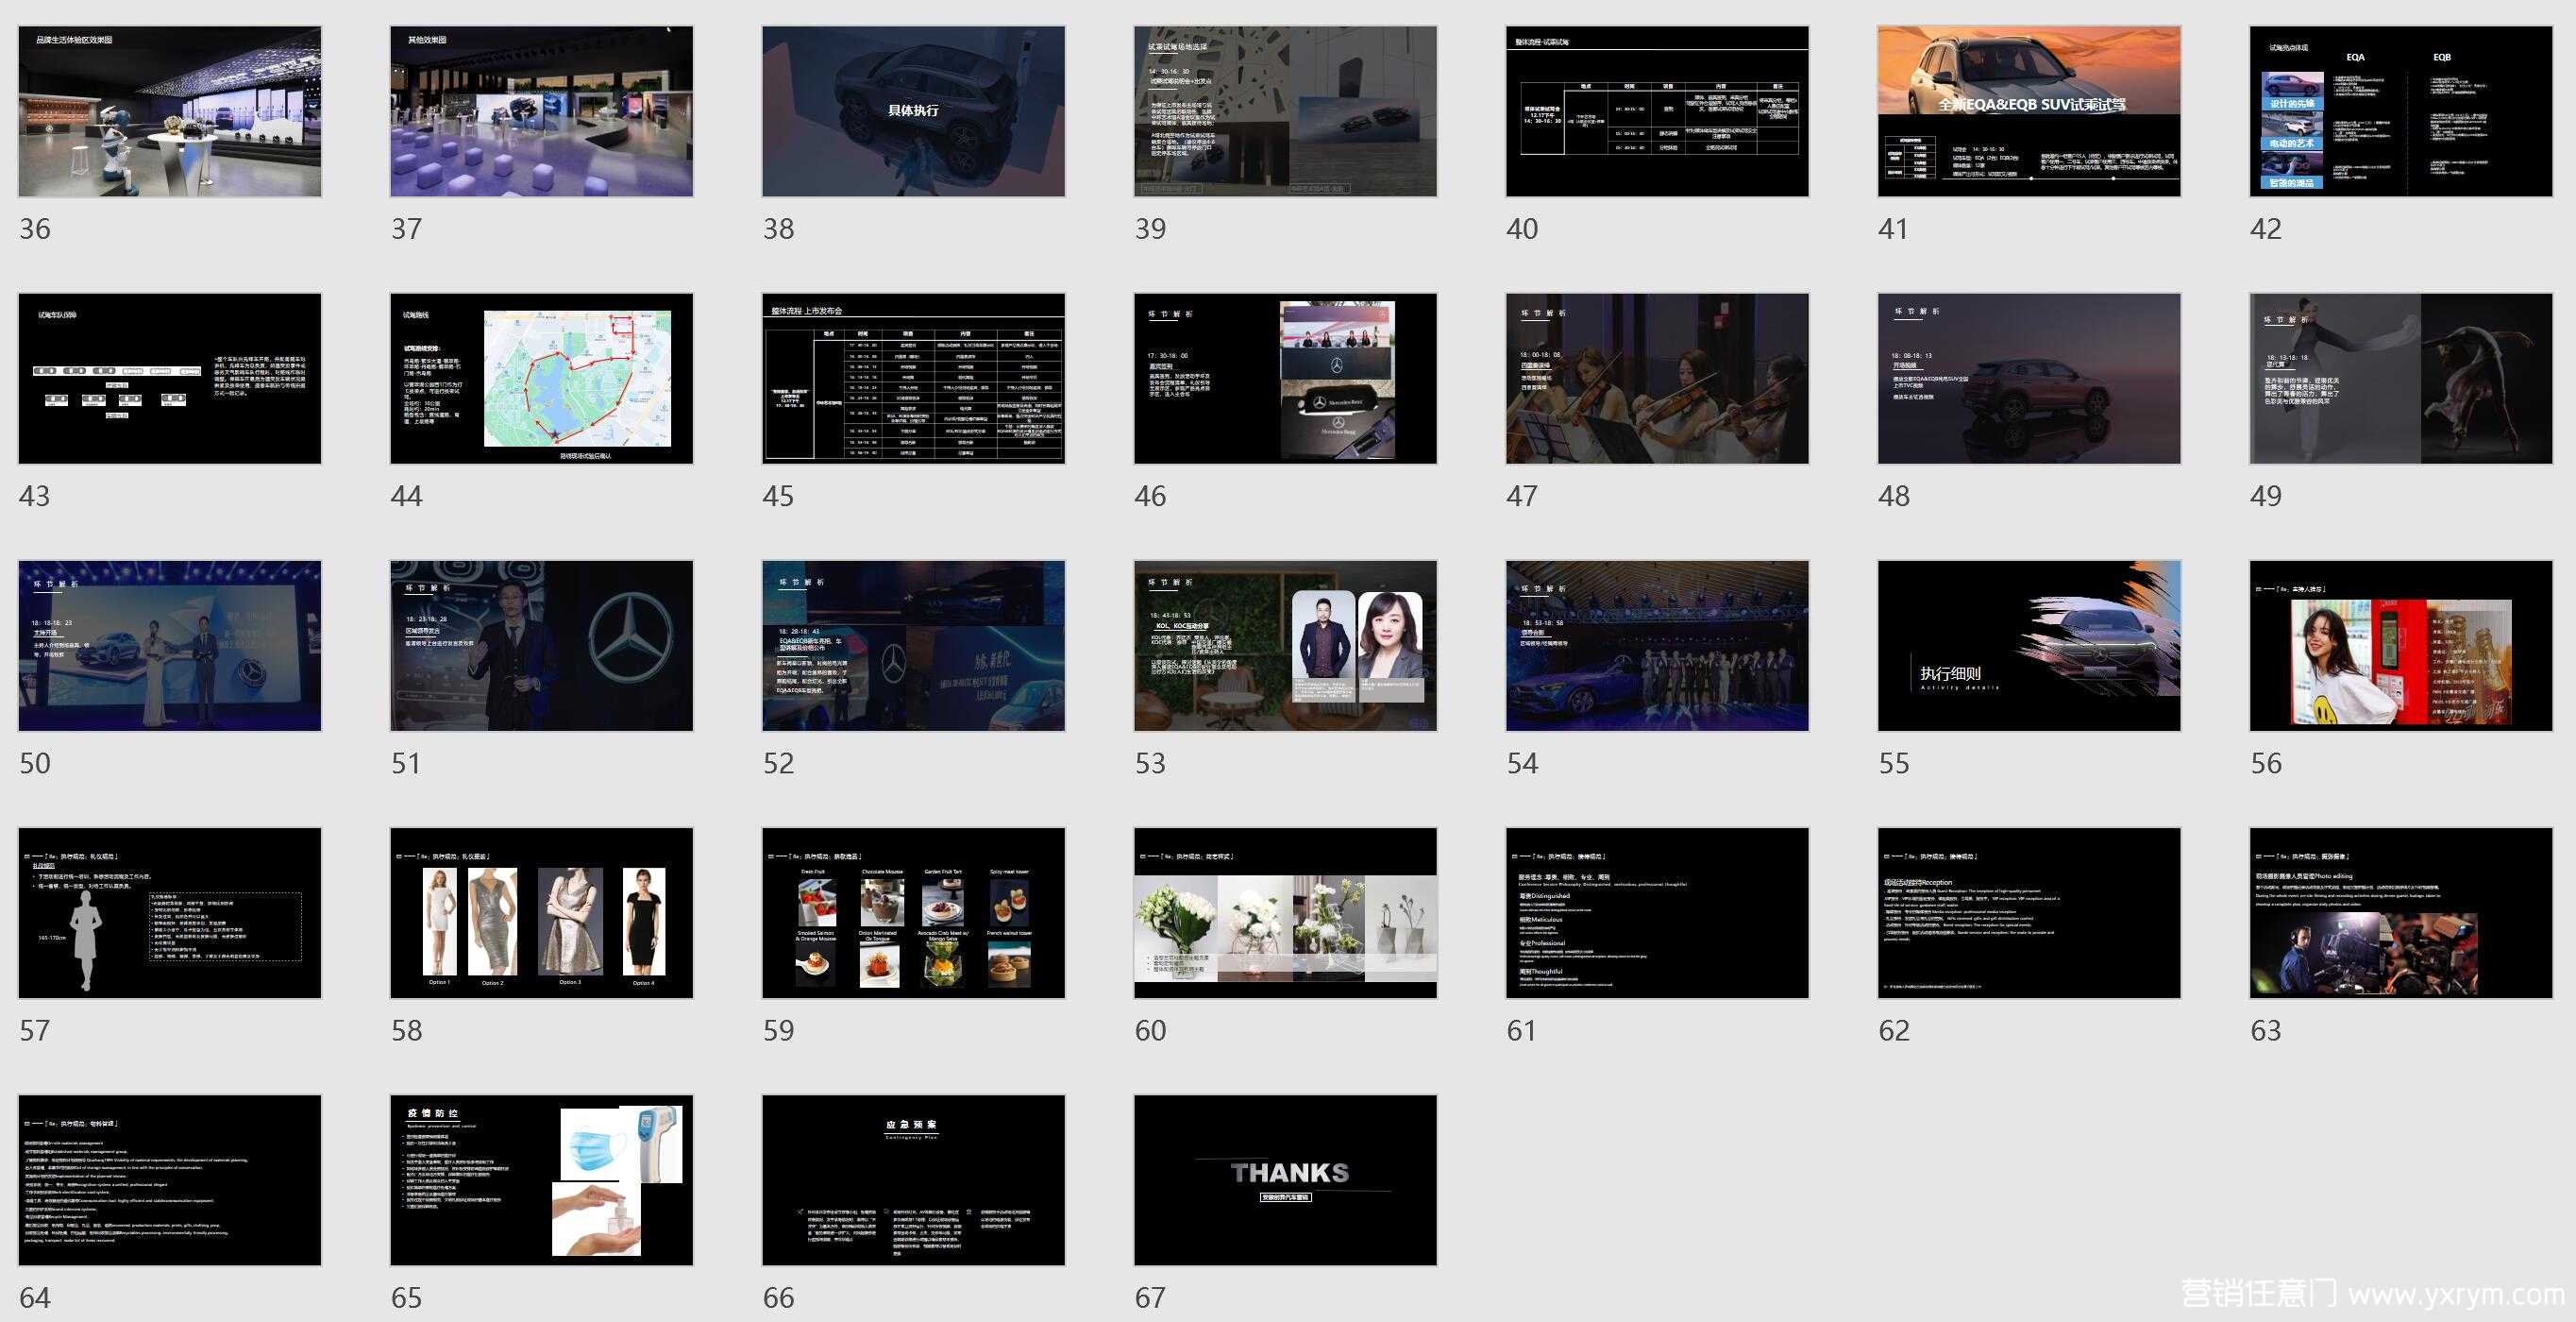Select slide 46 Mercedes-Benz check-in desk thumbnail
2576x1322 pixels.
click(x=1286, y=378)
